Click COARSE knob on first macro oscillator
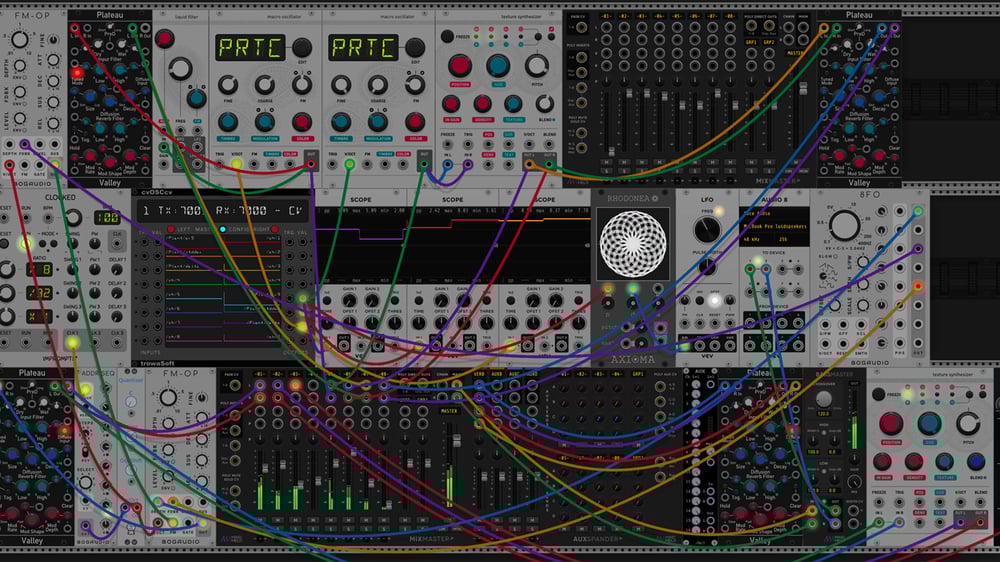The image size is (1000, 562). tap(265, 84)
